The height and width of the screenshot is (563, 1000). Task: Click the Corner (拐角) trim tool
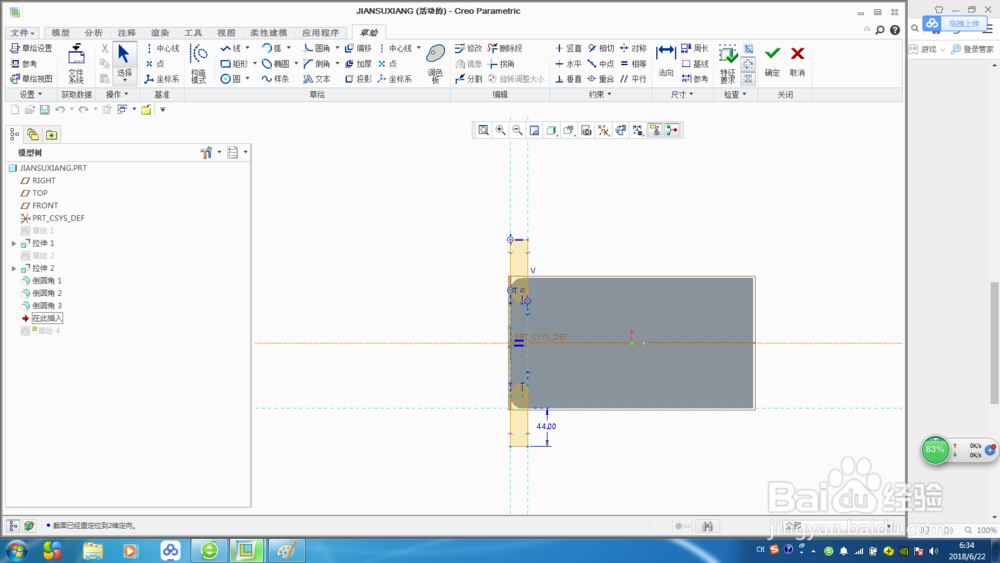(501, 64)
